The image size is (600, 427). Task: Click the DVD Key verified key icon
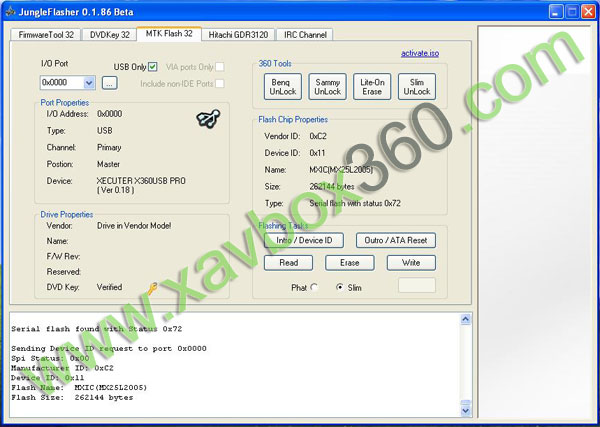pyautogui.click(x=152, y=288)
